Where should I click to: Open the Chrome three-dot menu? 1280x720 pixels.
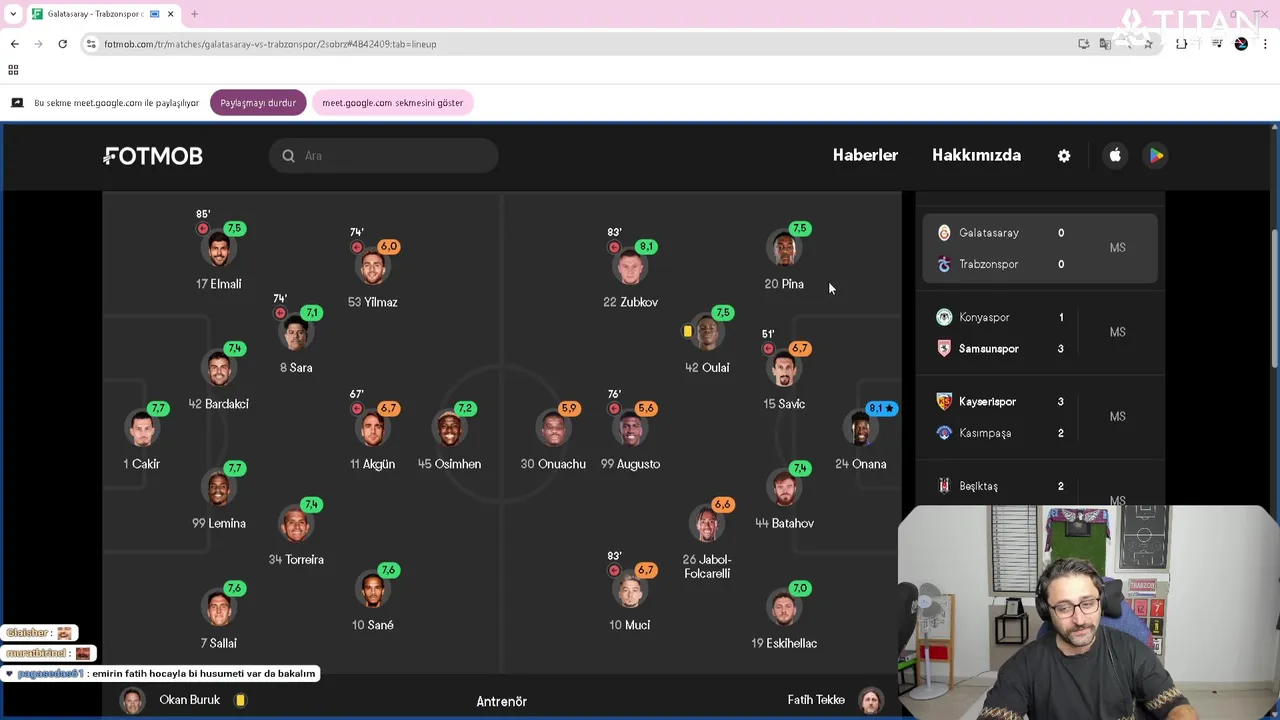(x=1265, y=44)
